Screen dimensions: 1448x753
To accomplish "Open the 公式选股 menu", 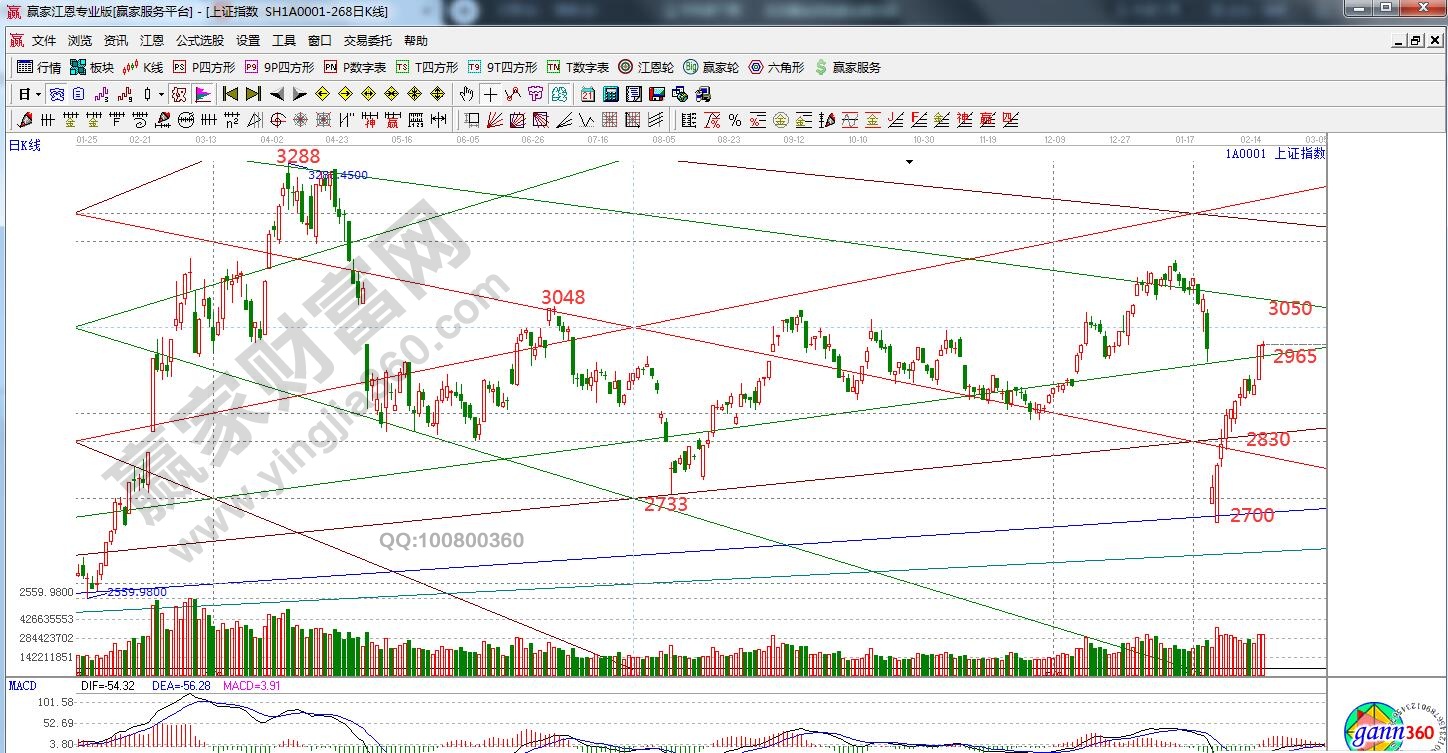I will 200,41.
